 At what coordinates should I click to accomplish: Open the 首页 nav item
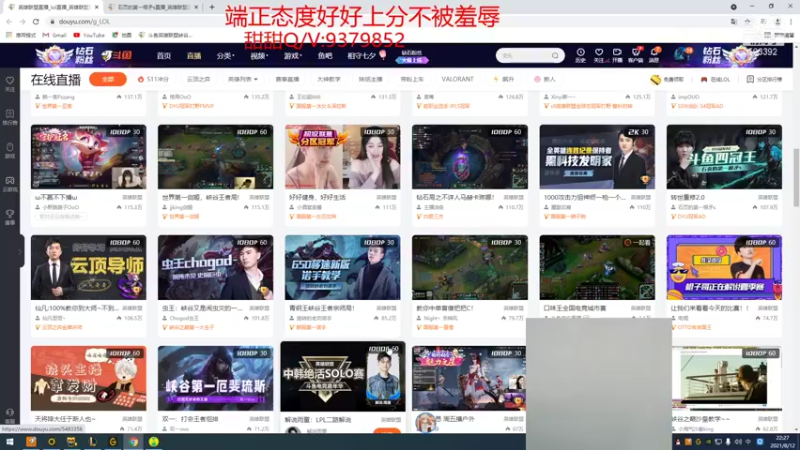click(164, 56)
